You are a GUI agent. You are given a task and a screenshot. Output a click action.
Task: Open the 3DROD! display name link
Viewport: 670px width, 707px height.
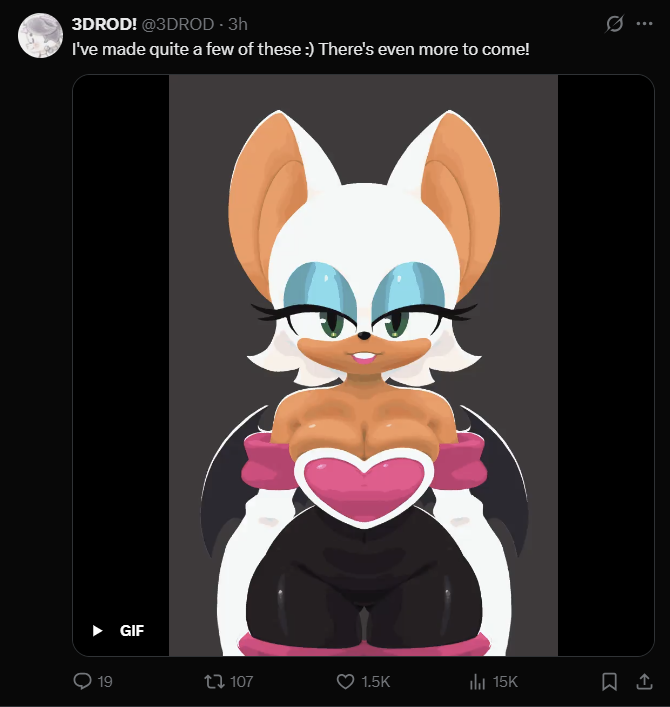(104, 24)
